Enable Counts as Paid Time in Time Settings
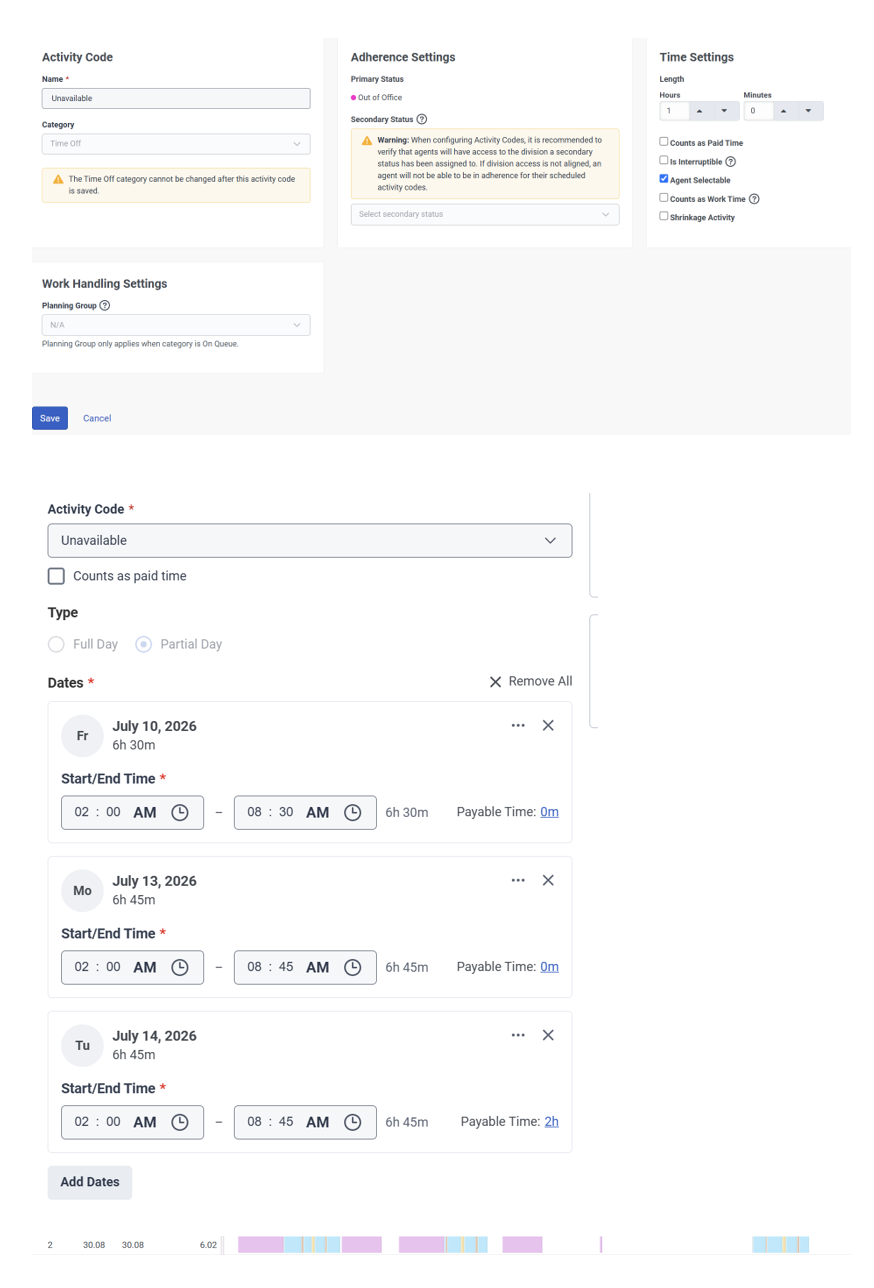 click(664, 142)
